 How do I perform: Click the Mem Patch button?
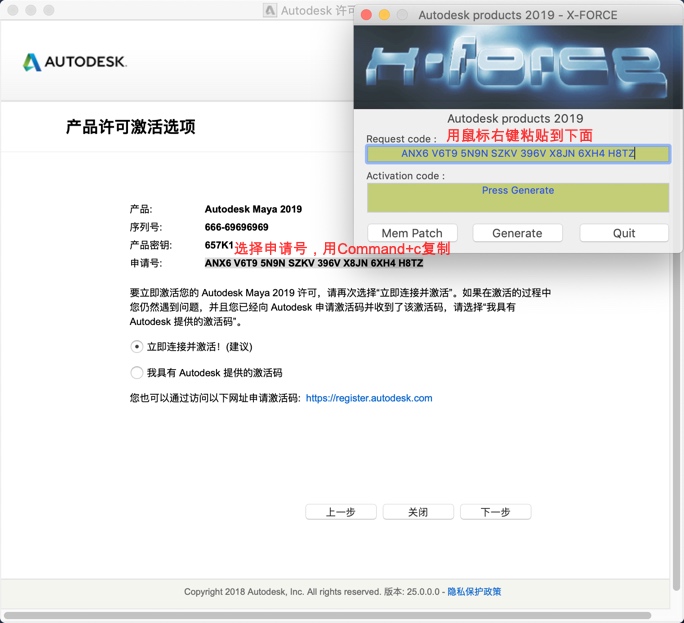pos(412,233)
